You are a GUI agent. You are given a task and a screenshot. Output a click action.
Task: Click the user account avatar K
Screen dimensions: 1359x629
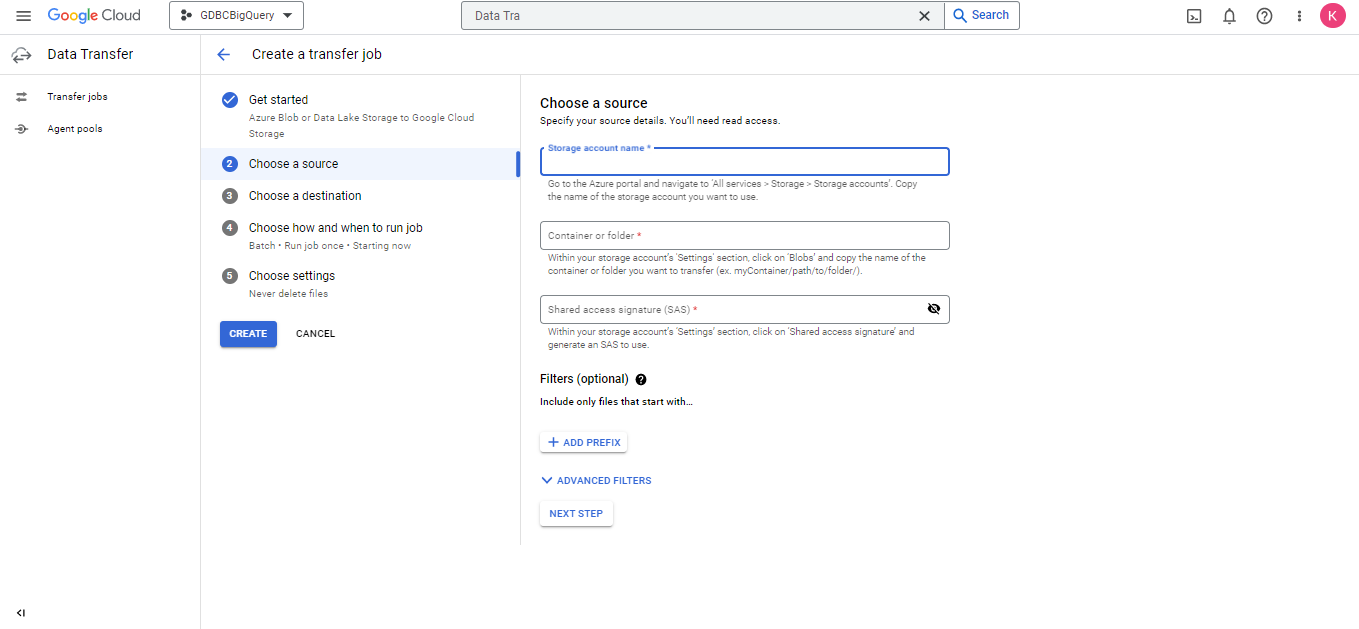tap(1332, 16)
